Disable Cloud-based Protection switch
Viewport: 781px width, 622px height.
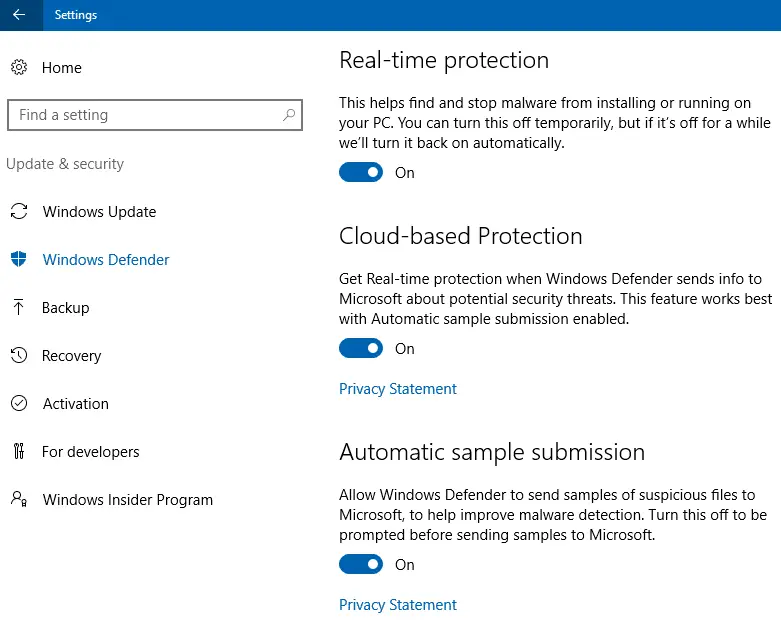(x=361, y=348)
